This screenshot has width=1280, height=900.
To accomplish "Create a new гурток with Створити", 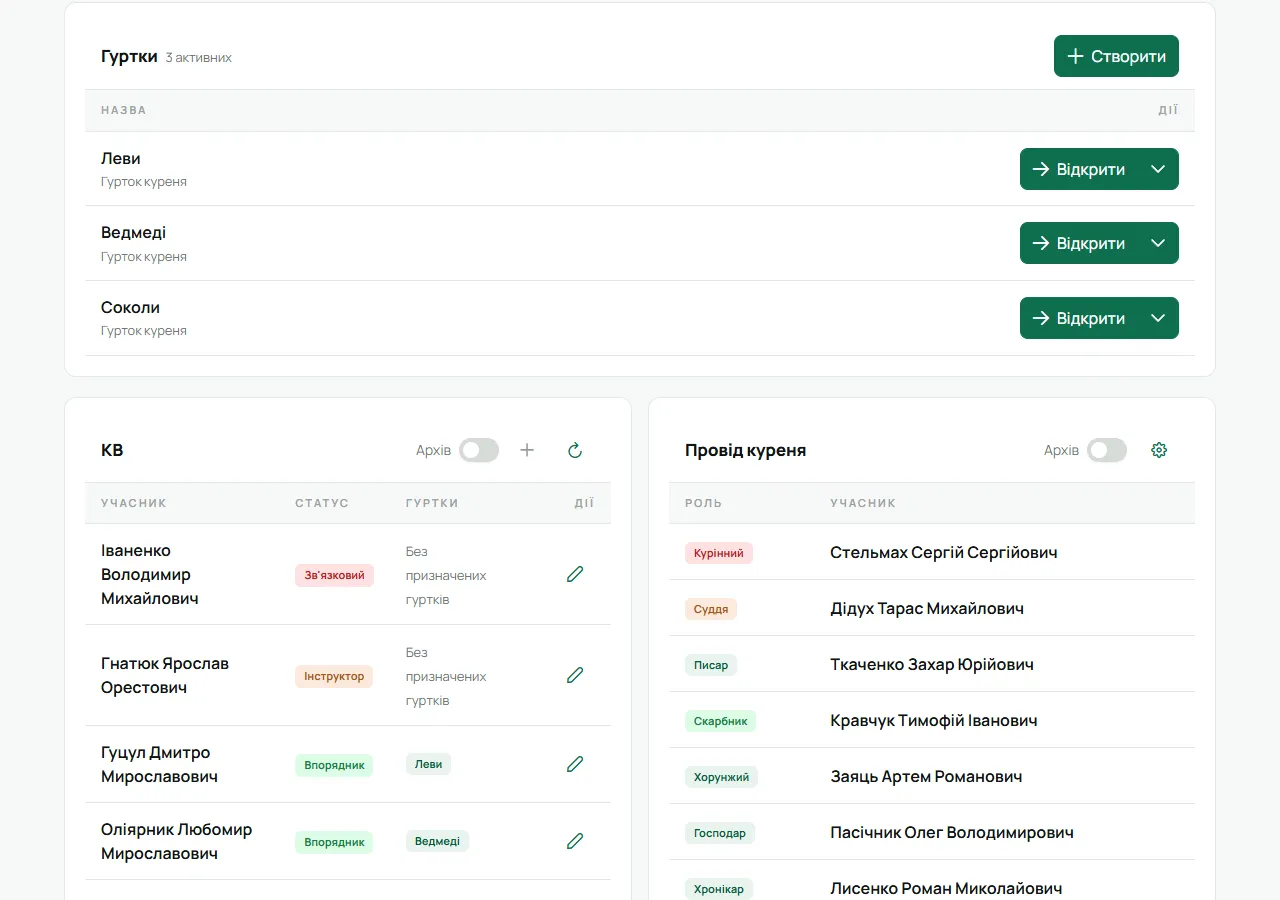I will (1116, 56).
